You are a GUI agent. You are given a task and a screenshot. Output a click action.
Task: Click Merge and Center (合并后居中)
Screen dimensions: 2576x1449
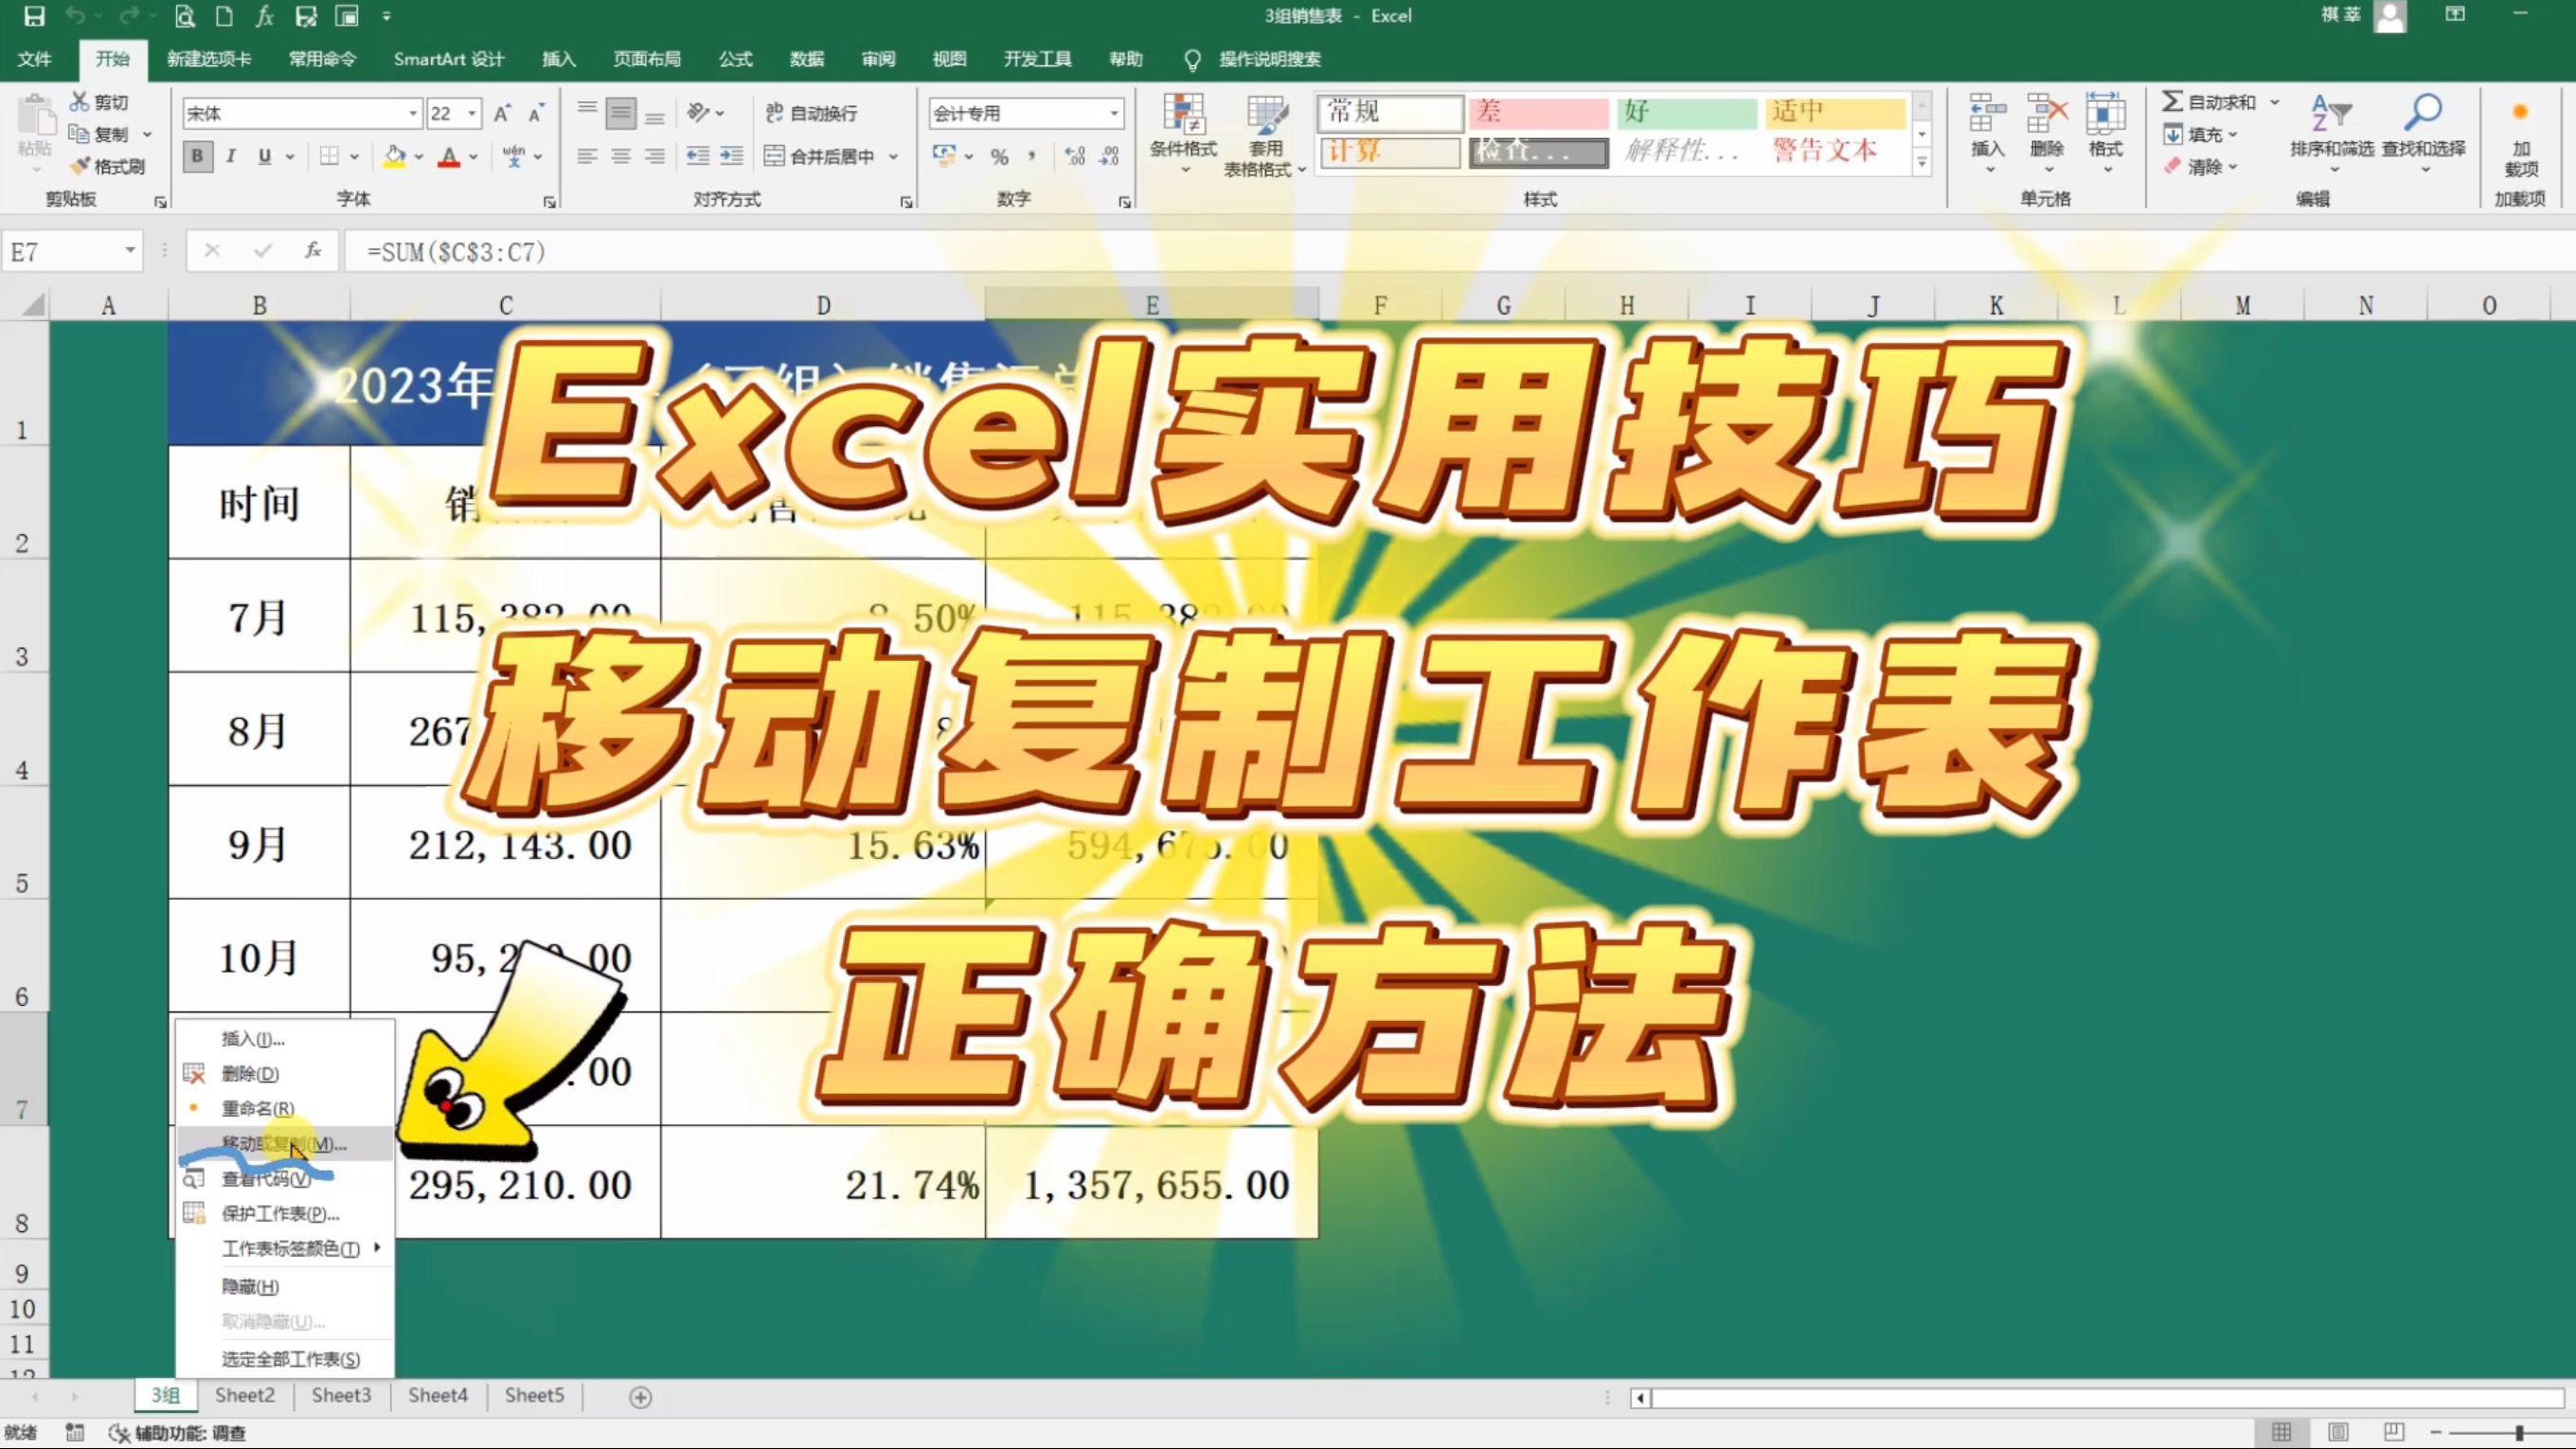tap(820, 156)
